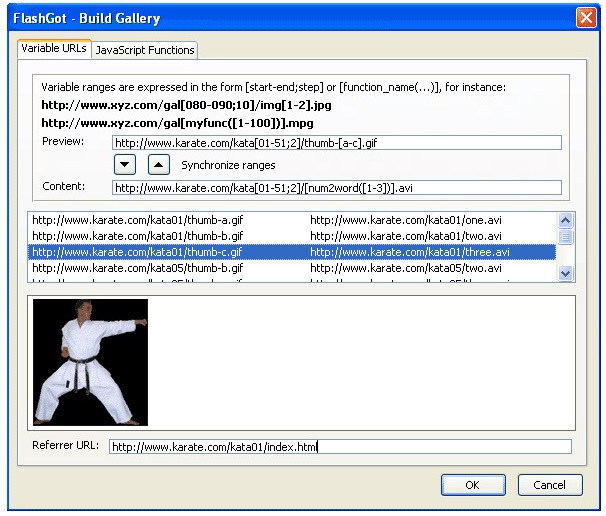Screen dimensions: 606x516
Task: Click the karate preview thumbnail image
Action: tap(90, 363)
